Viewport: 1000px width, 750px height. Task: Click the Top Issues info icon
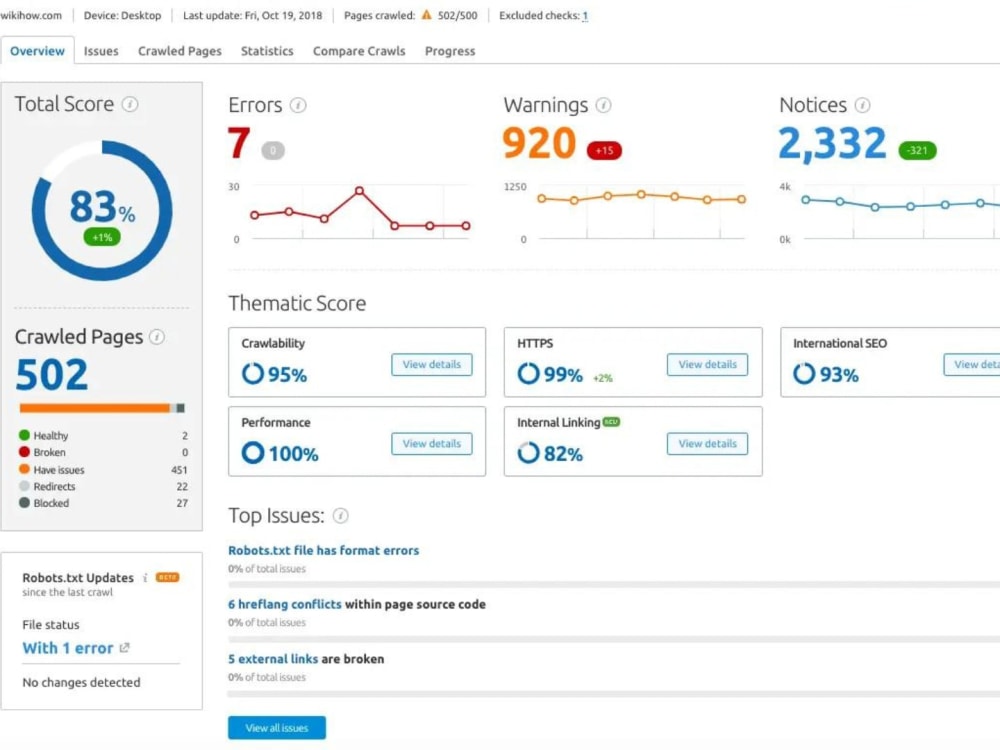341,515
